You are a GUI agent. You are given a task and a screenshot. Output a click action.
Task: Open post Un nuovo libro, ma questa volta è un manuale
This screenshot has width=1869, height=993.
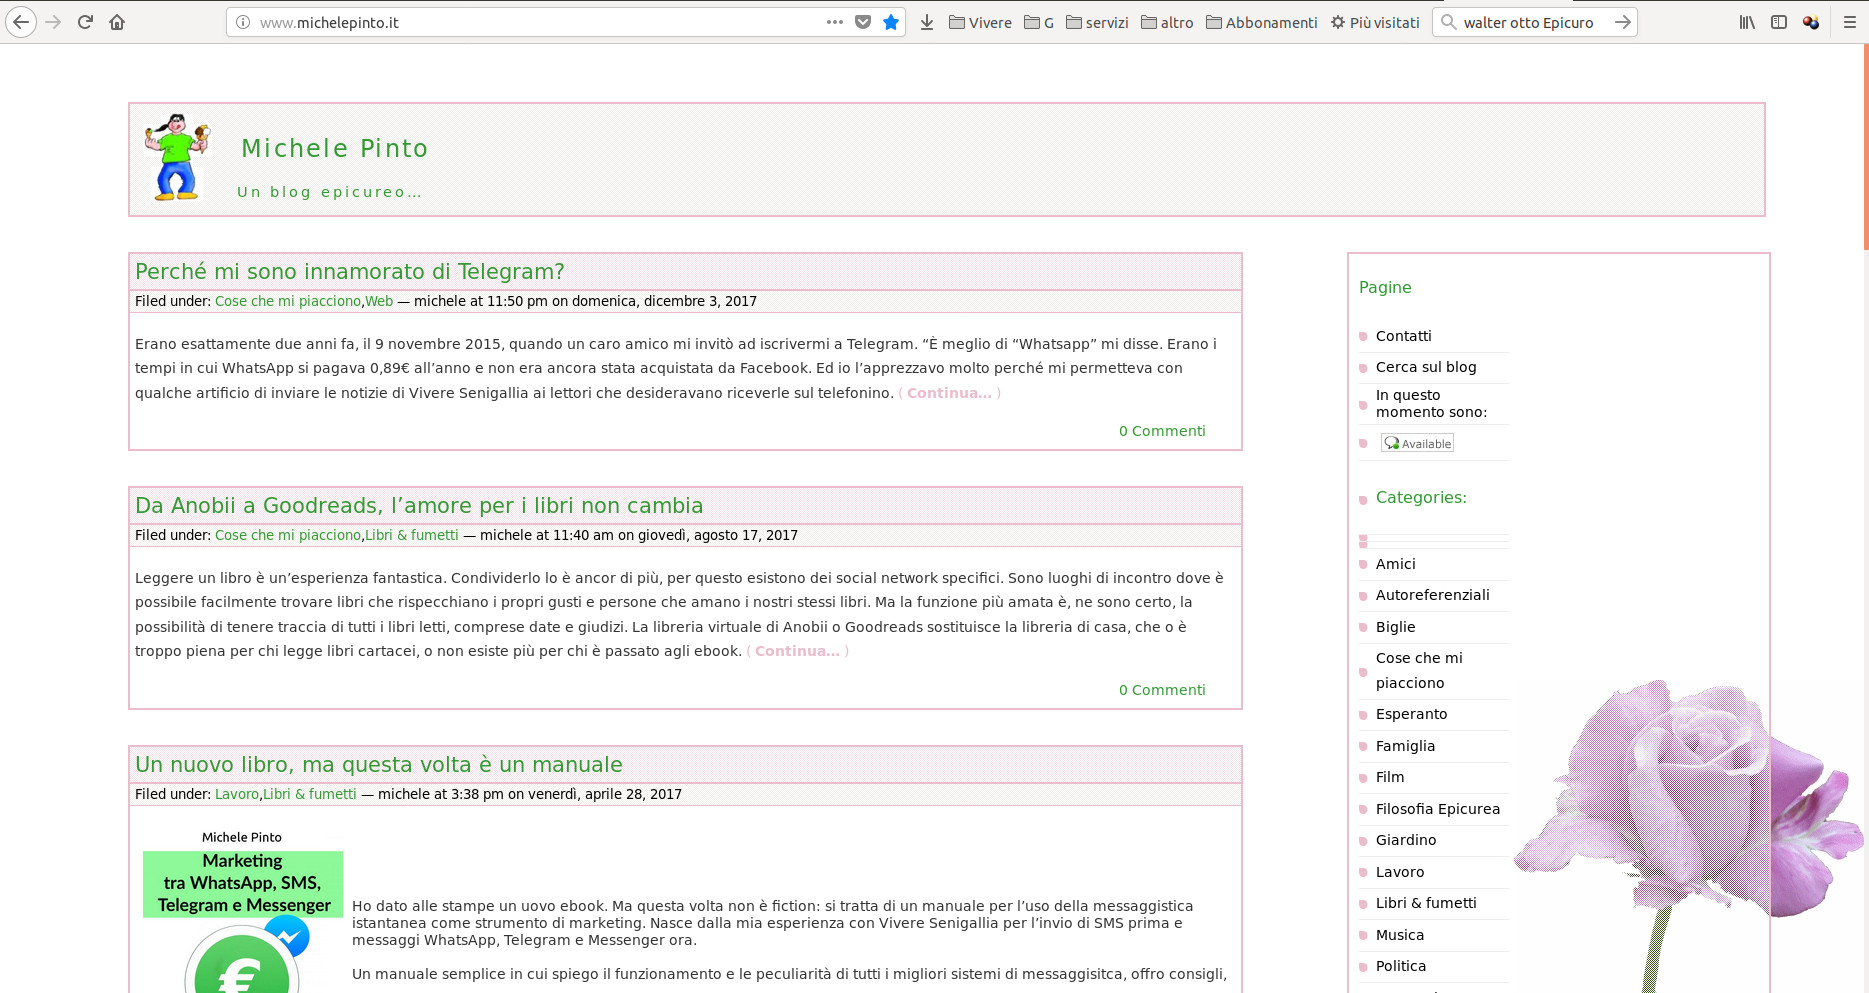379,764
